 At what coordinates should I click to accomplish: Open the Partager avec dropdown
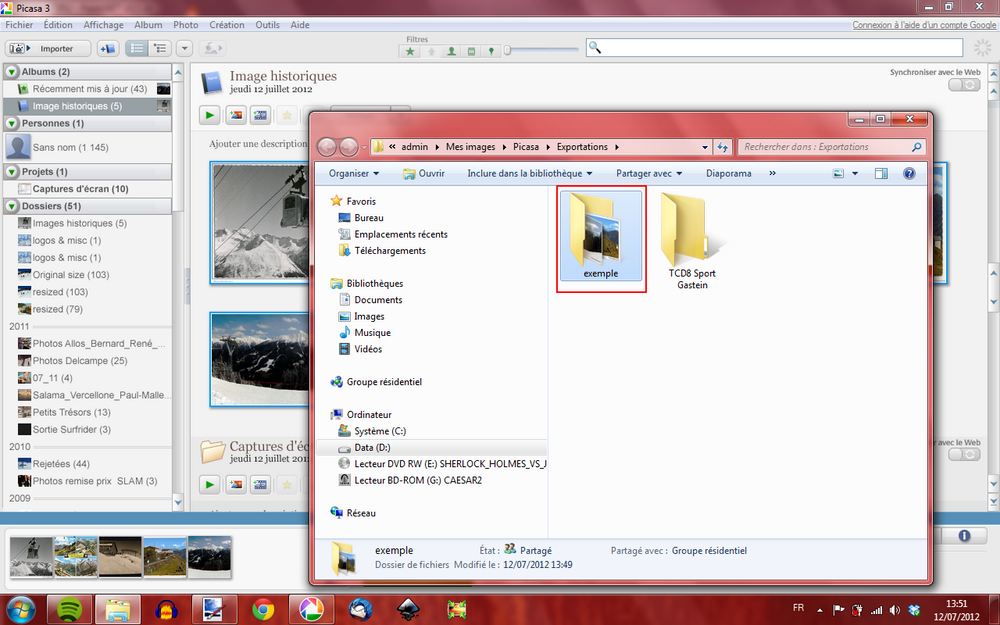click(x=649, y=173)
